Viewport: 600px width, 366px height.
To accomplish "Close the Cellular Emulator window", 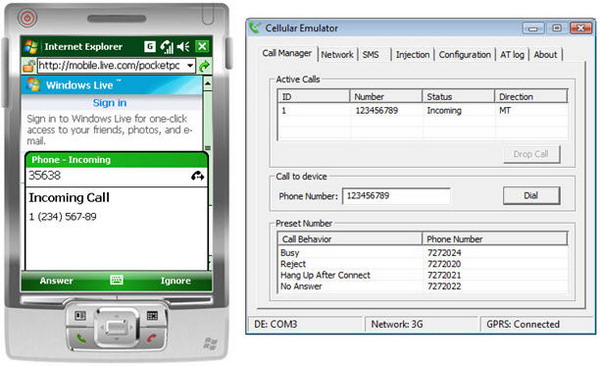I will (580, 28).
